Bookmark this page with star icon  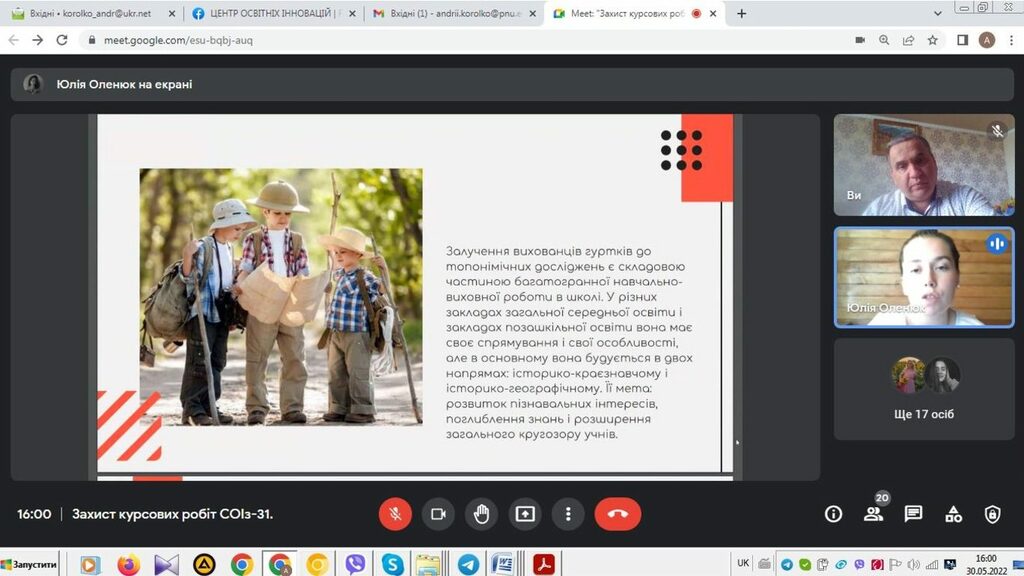point(933,40)
